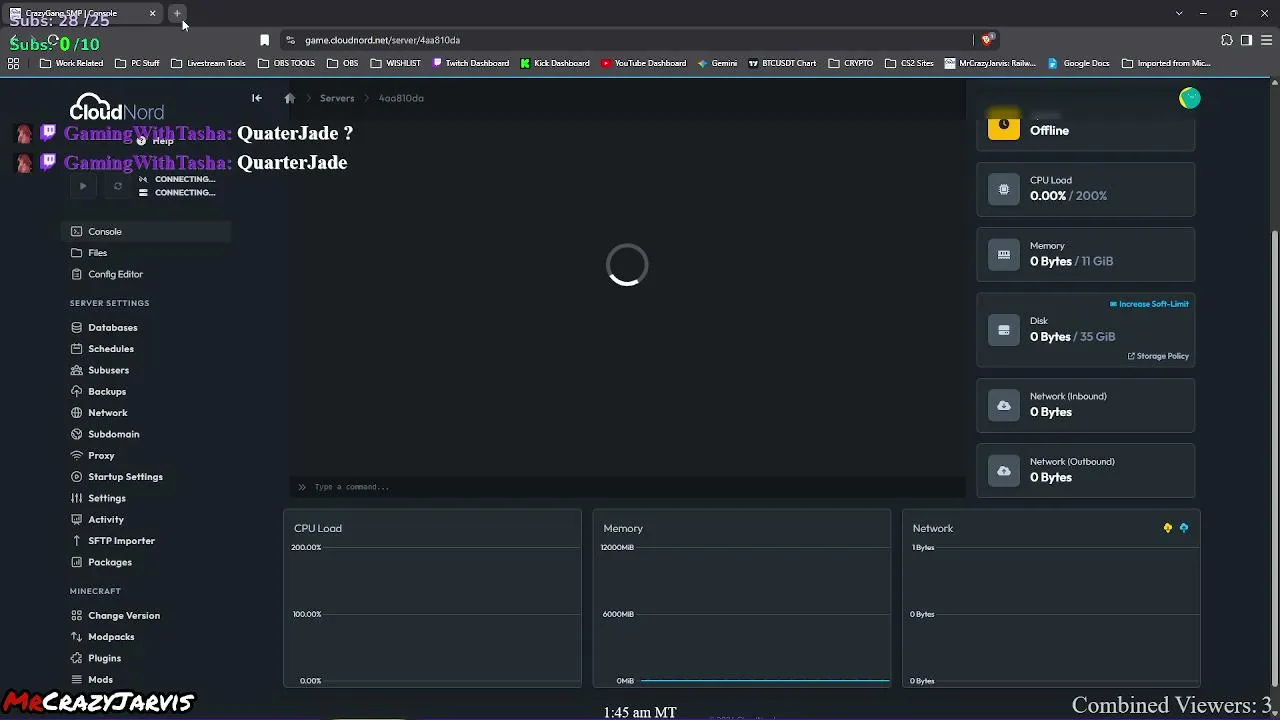Open the PC Stuff bookmarks folder
Screen dimensions: 1280x720
point(138,63)
